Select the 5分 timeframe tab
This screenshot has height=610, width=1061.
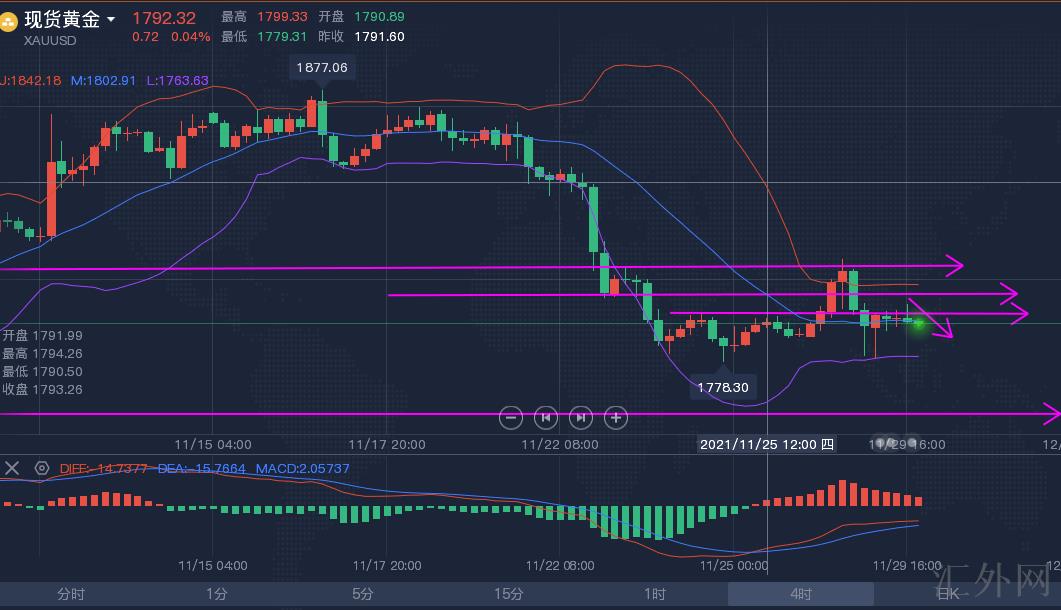pyautogui.click(x=363, y=594)
